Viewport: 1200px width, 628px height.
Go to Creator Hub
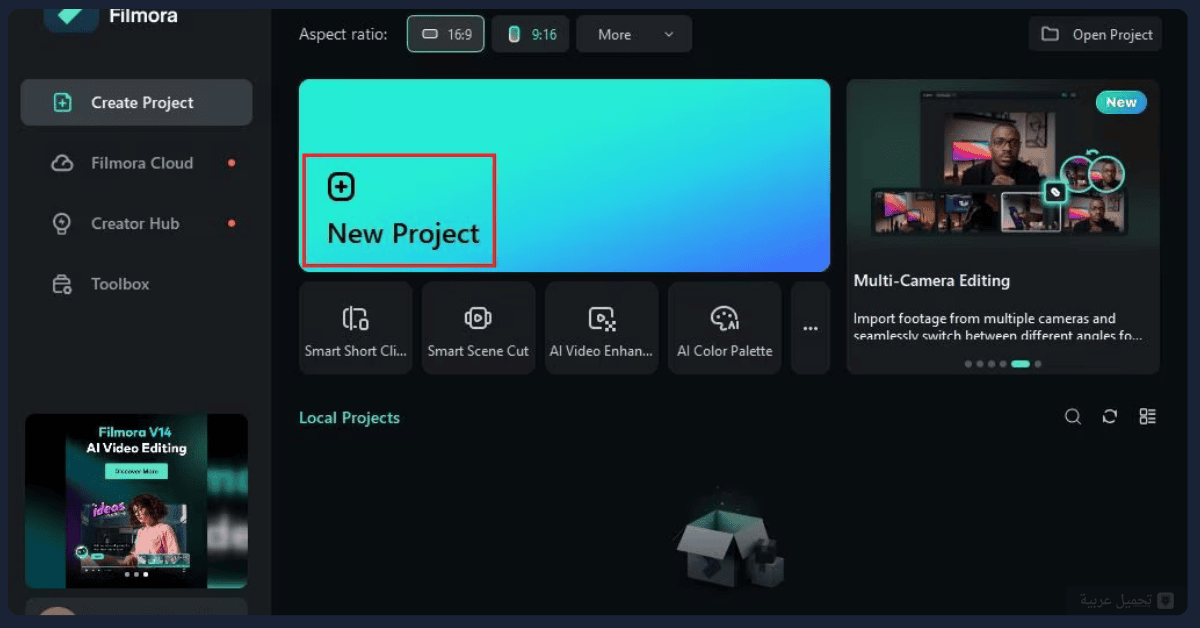tap(136, 223)
